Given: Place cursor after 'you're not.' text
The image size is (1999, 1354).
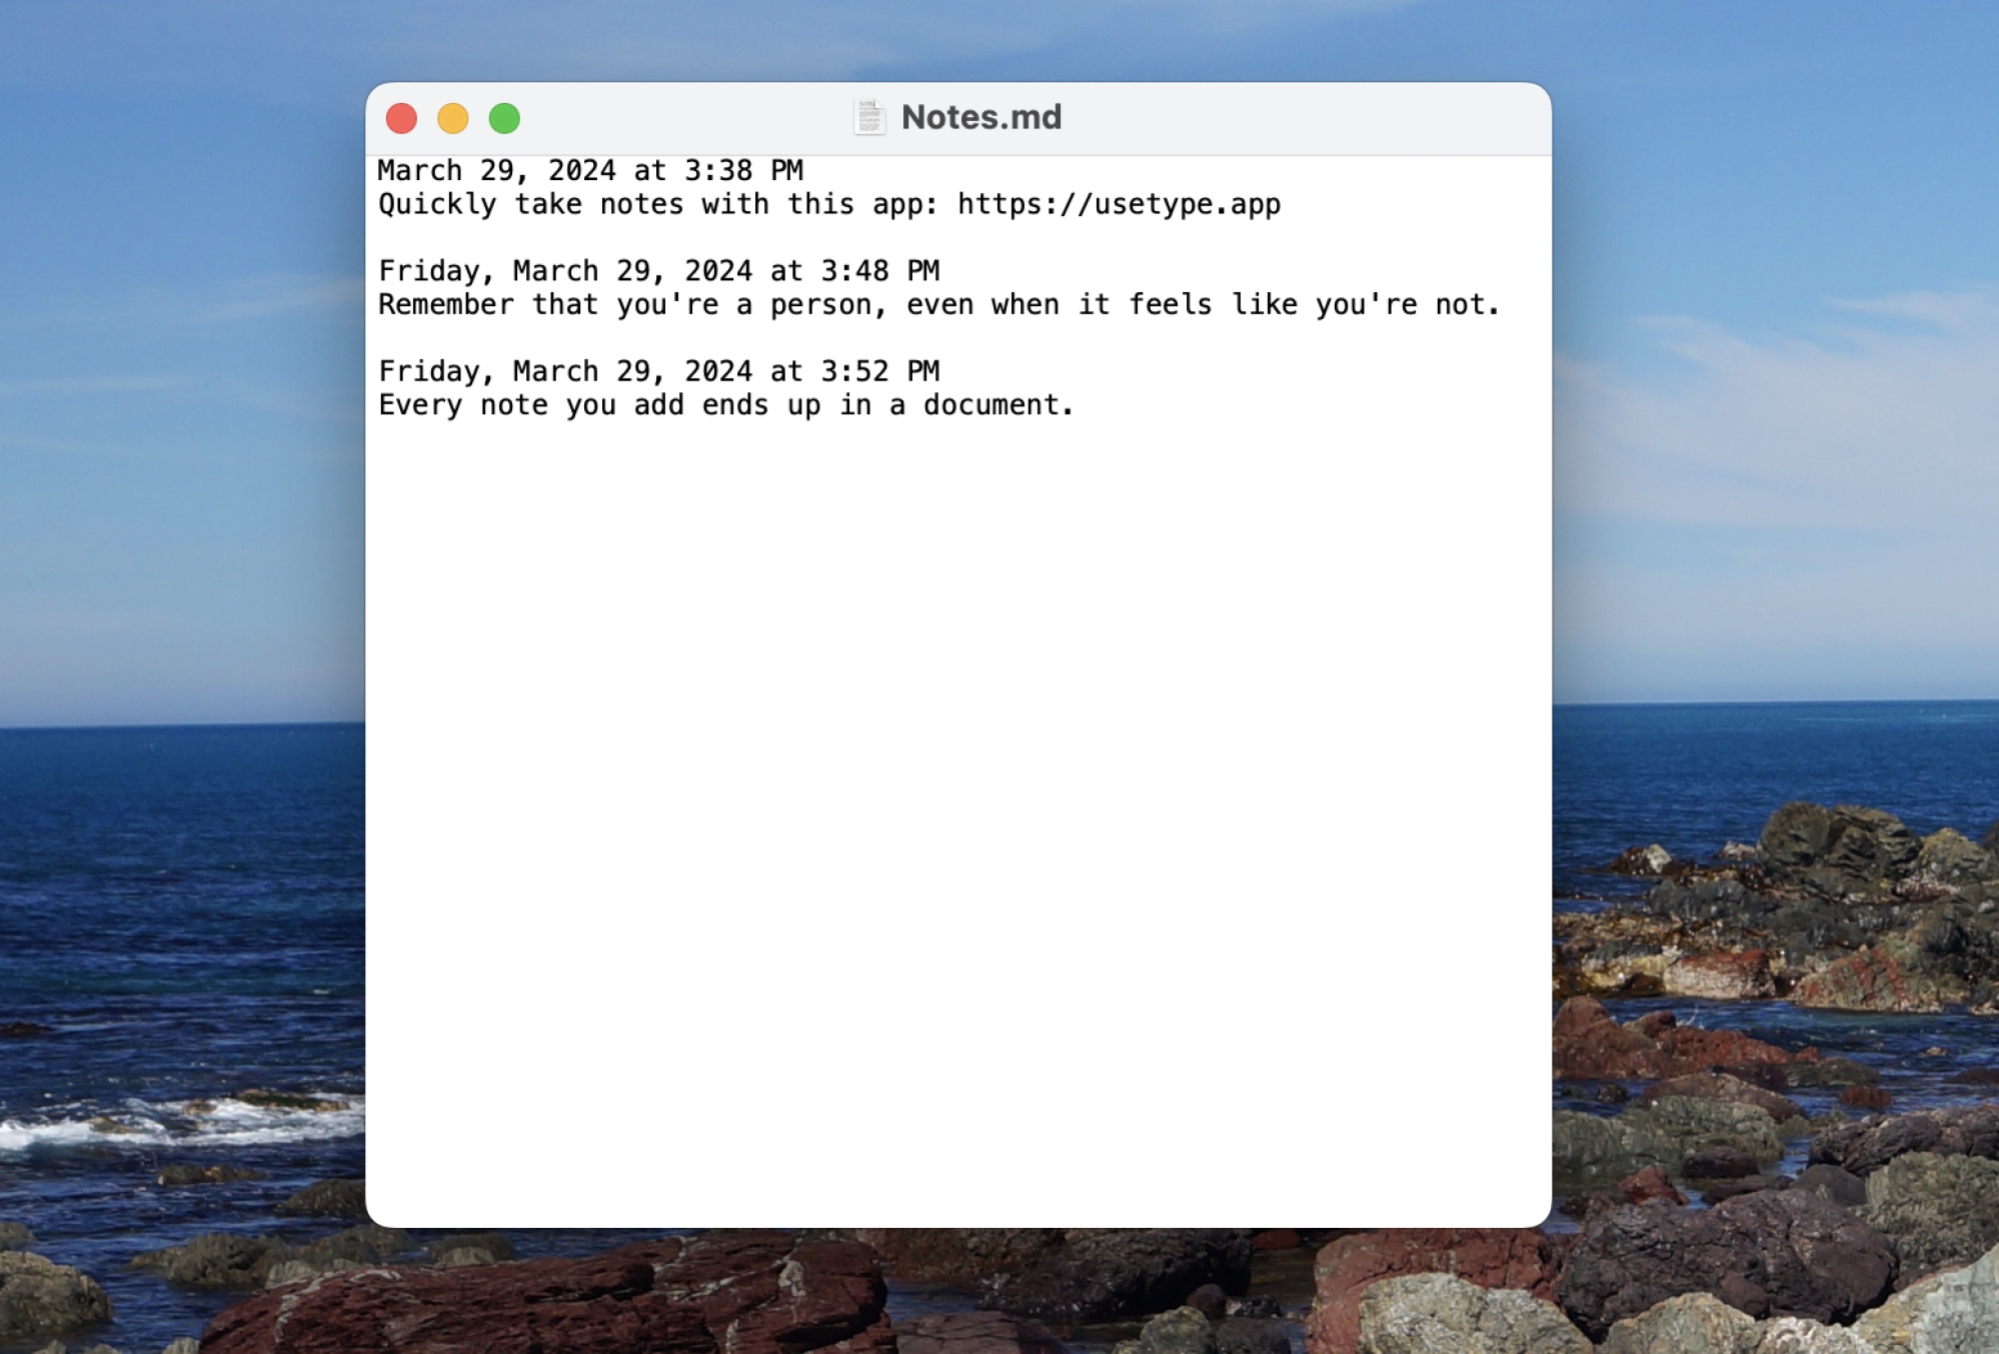Looking at the screenshot, I should (1503, 305).
